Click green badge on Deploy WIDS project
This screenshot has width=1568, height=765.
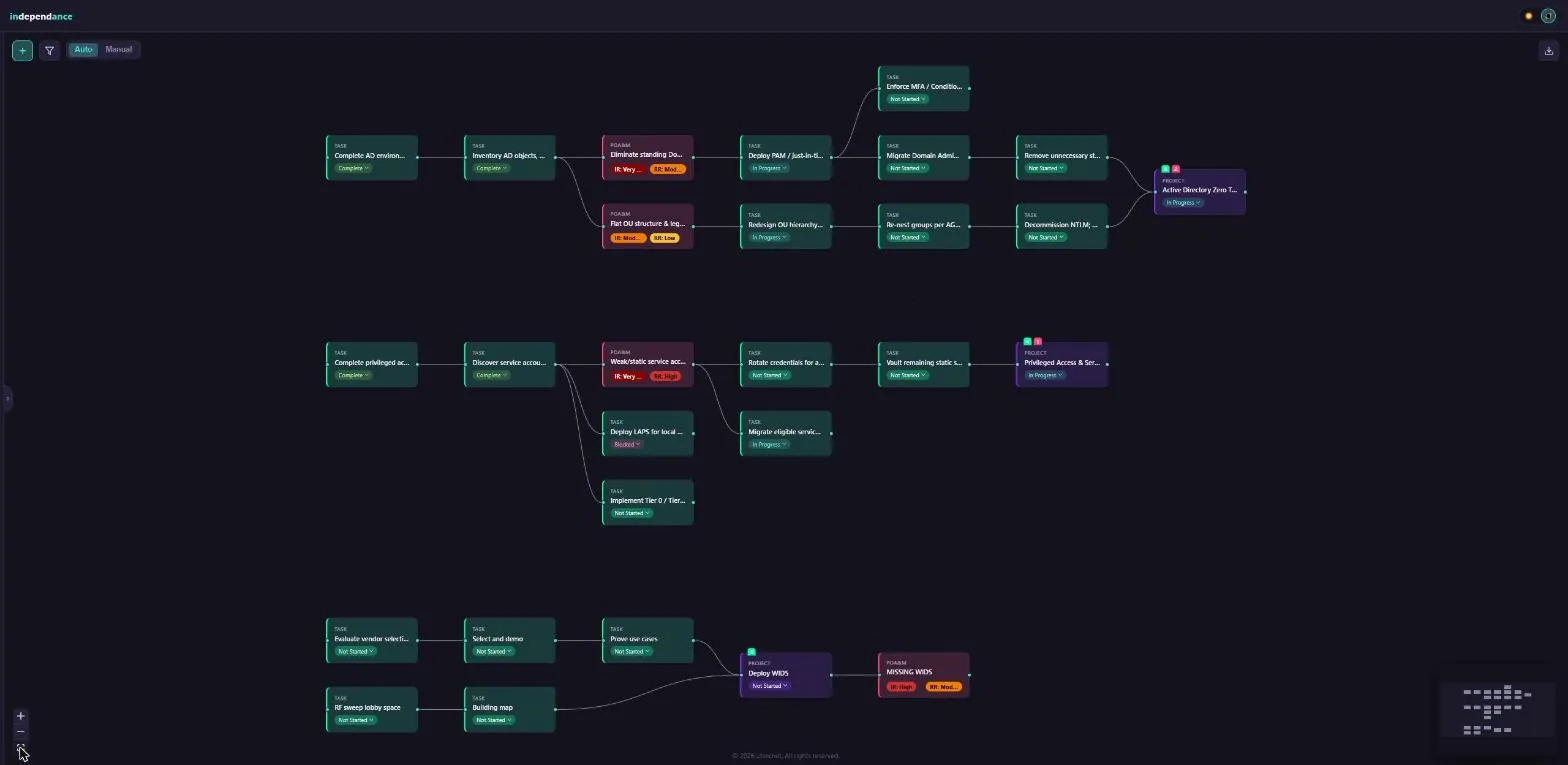752,652
